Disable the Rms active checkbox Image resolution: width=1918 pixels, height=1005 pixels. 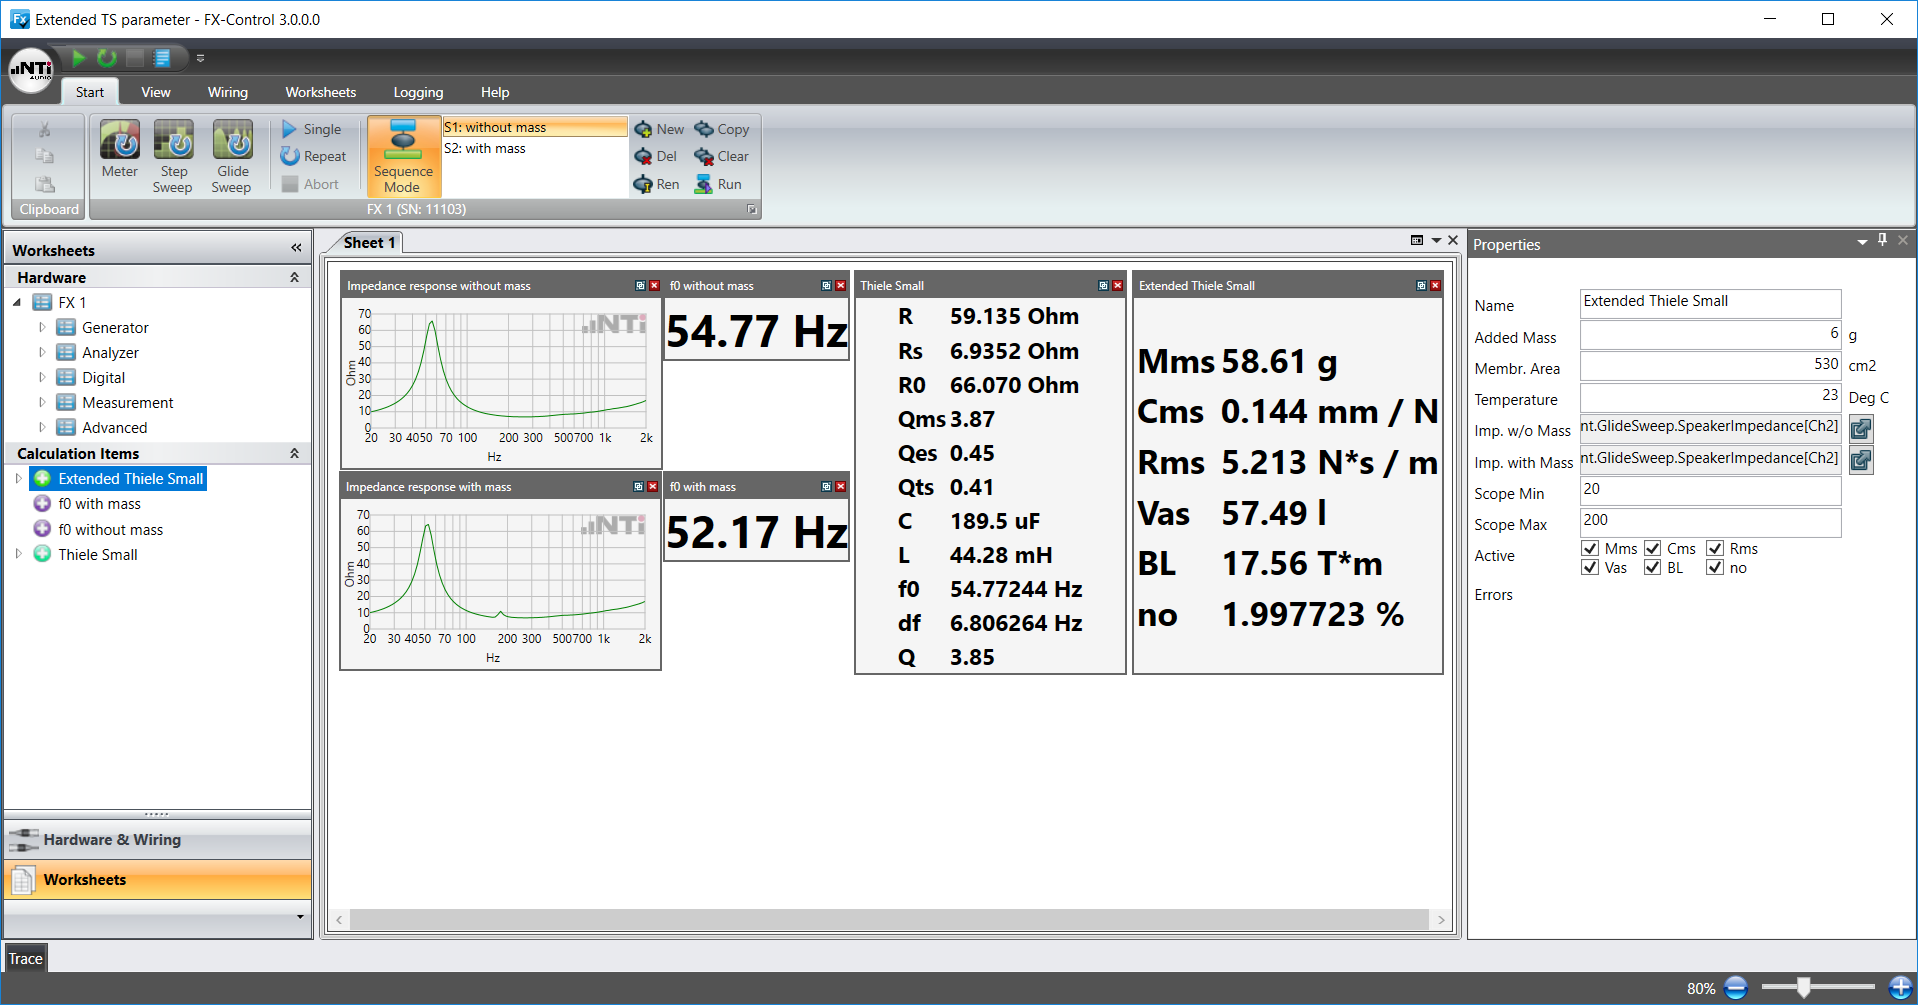1715,548
